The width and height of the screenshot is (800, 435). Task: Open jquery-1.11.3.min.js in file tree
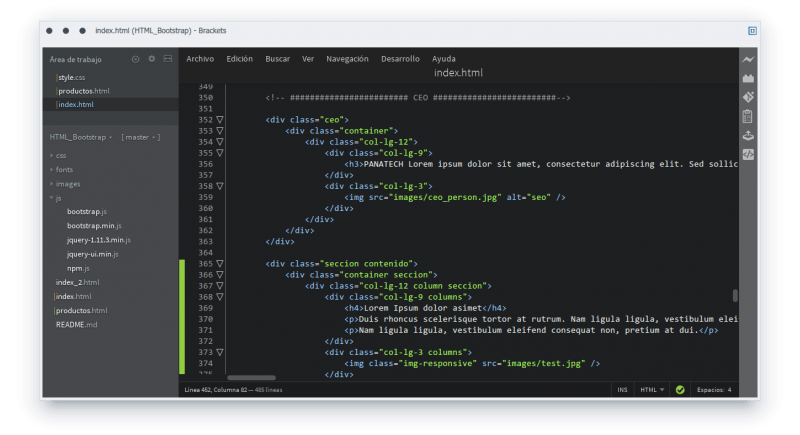pyautogui.click(x=99, y=240)
